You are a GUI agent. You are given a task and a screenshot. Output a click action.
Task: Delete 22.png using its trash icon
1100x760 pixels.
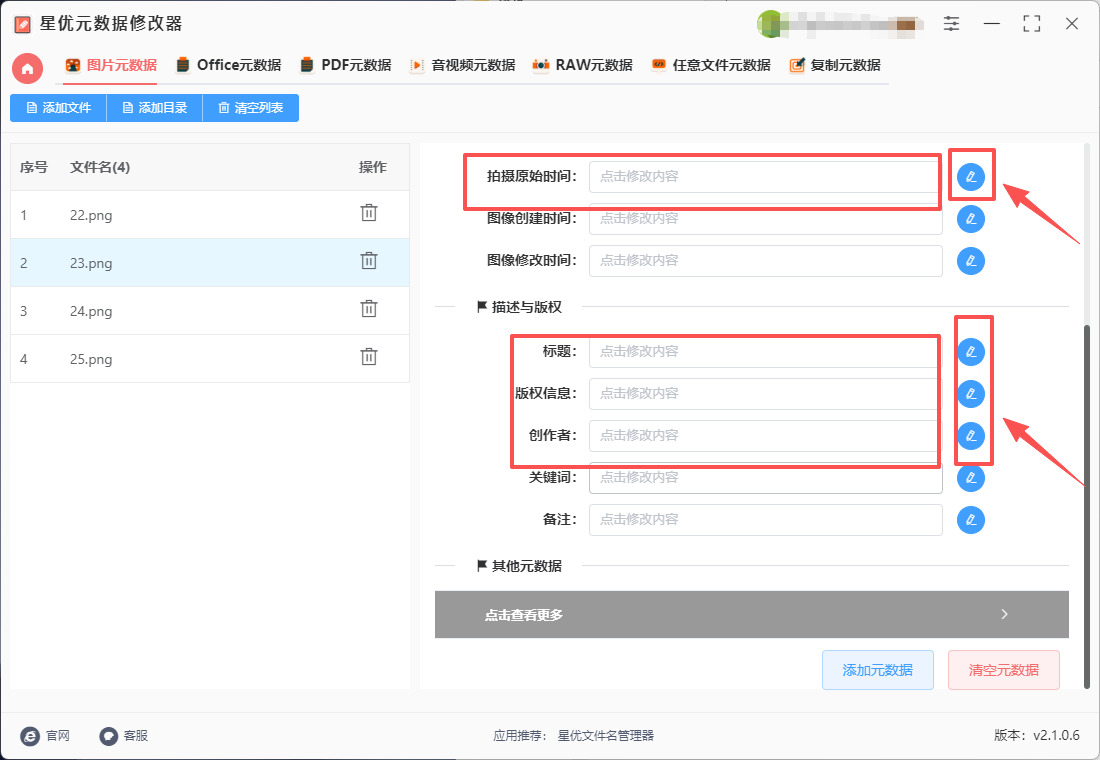[369, 213]
